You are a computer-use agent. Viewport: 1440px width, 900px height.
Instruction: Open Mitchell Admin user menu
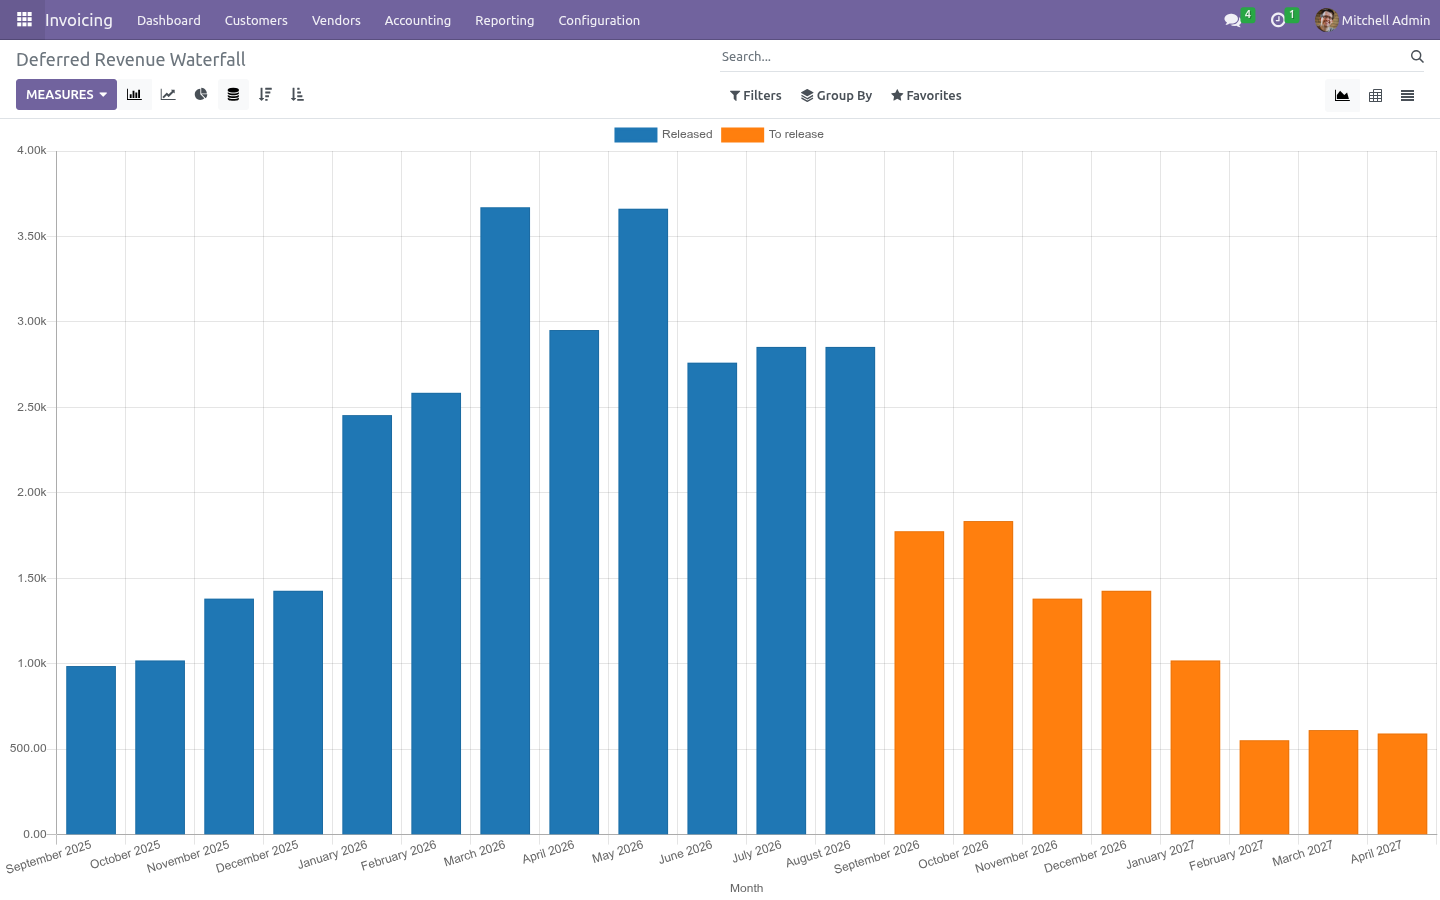[x=1373, y=20]
